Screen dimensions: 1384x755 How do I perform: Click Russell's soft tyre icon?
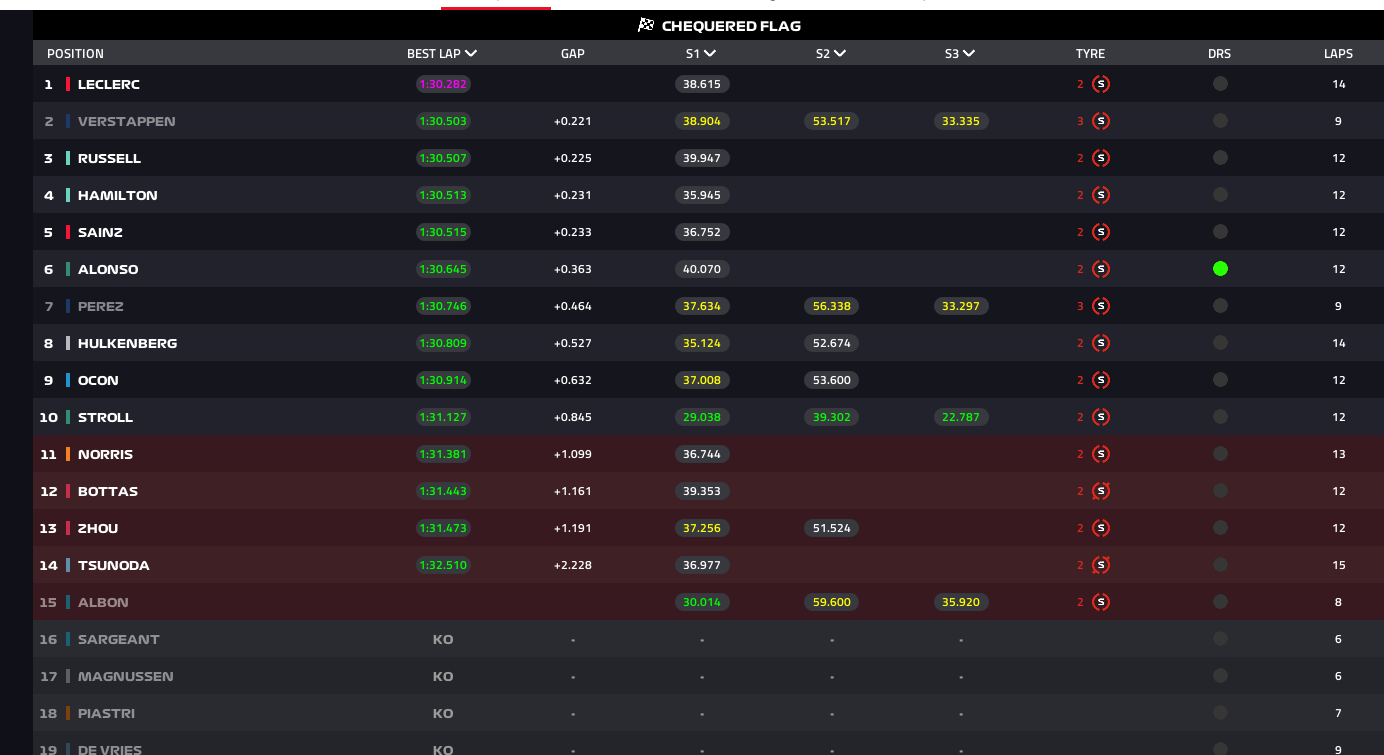pos(1101,158)
